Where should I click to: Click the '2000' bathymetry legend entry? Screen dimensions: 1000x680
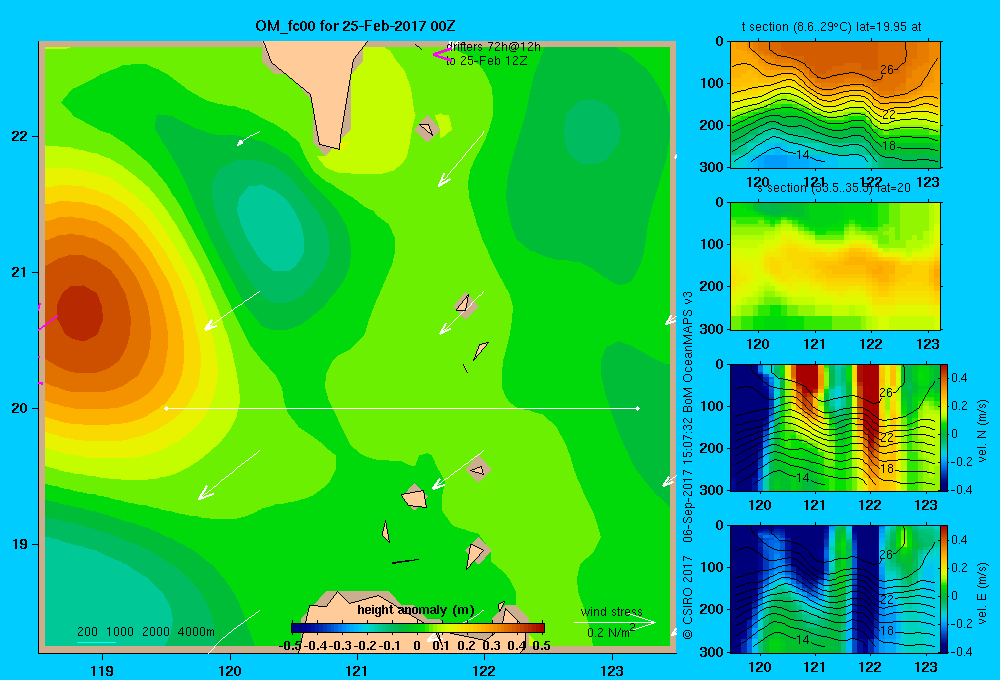point(156,632)
